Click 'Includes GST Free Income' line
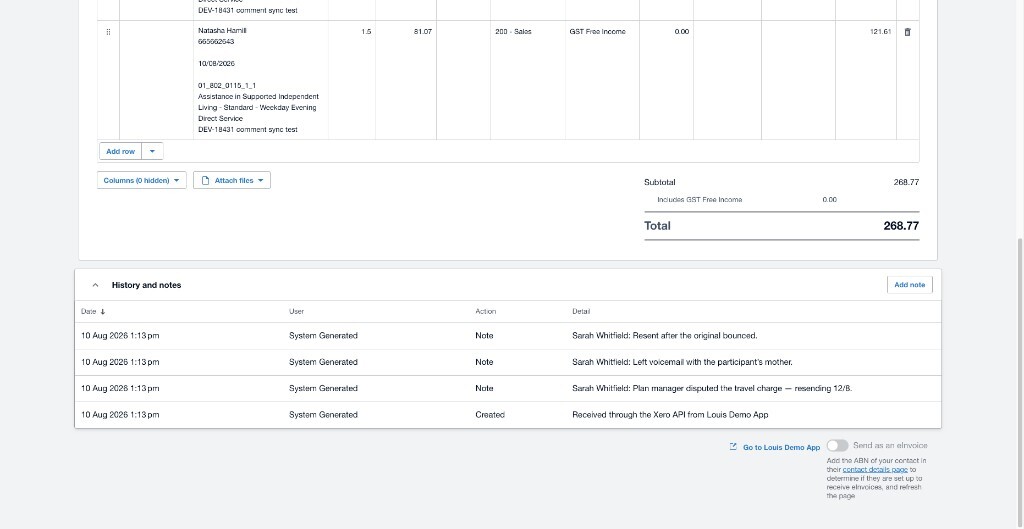 click(699, 200)
